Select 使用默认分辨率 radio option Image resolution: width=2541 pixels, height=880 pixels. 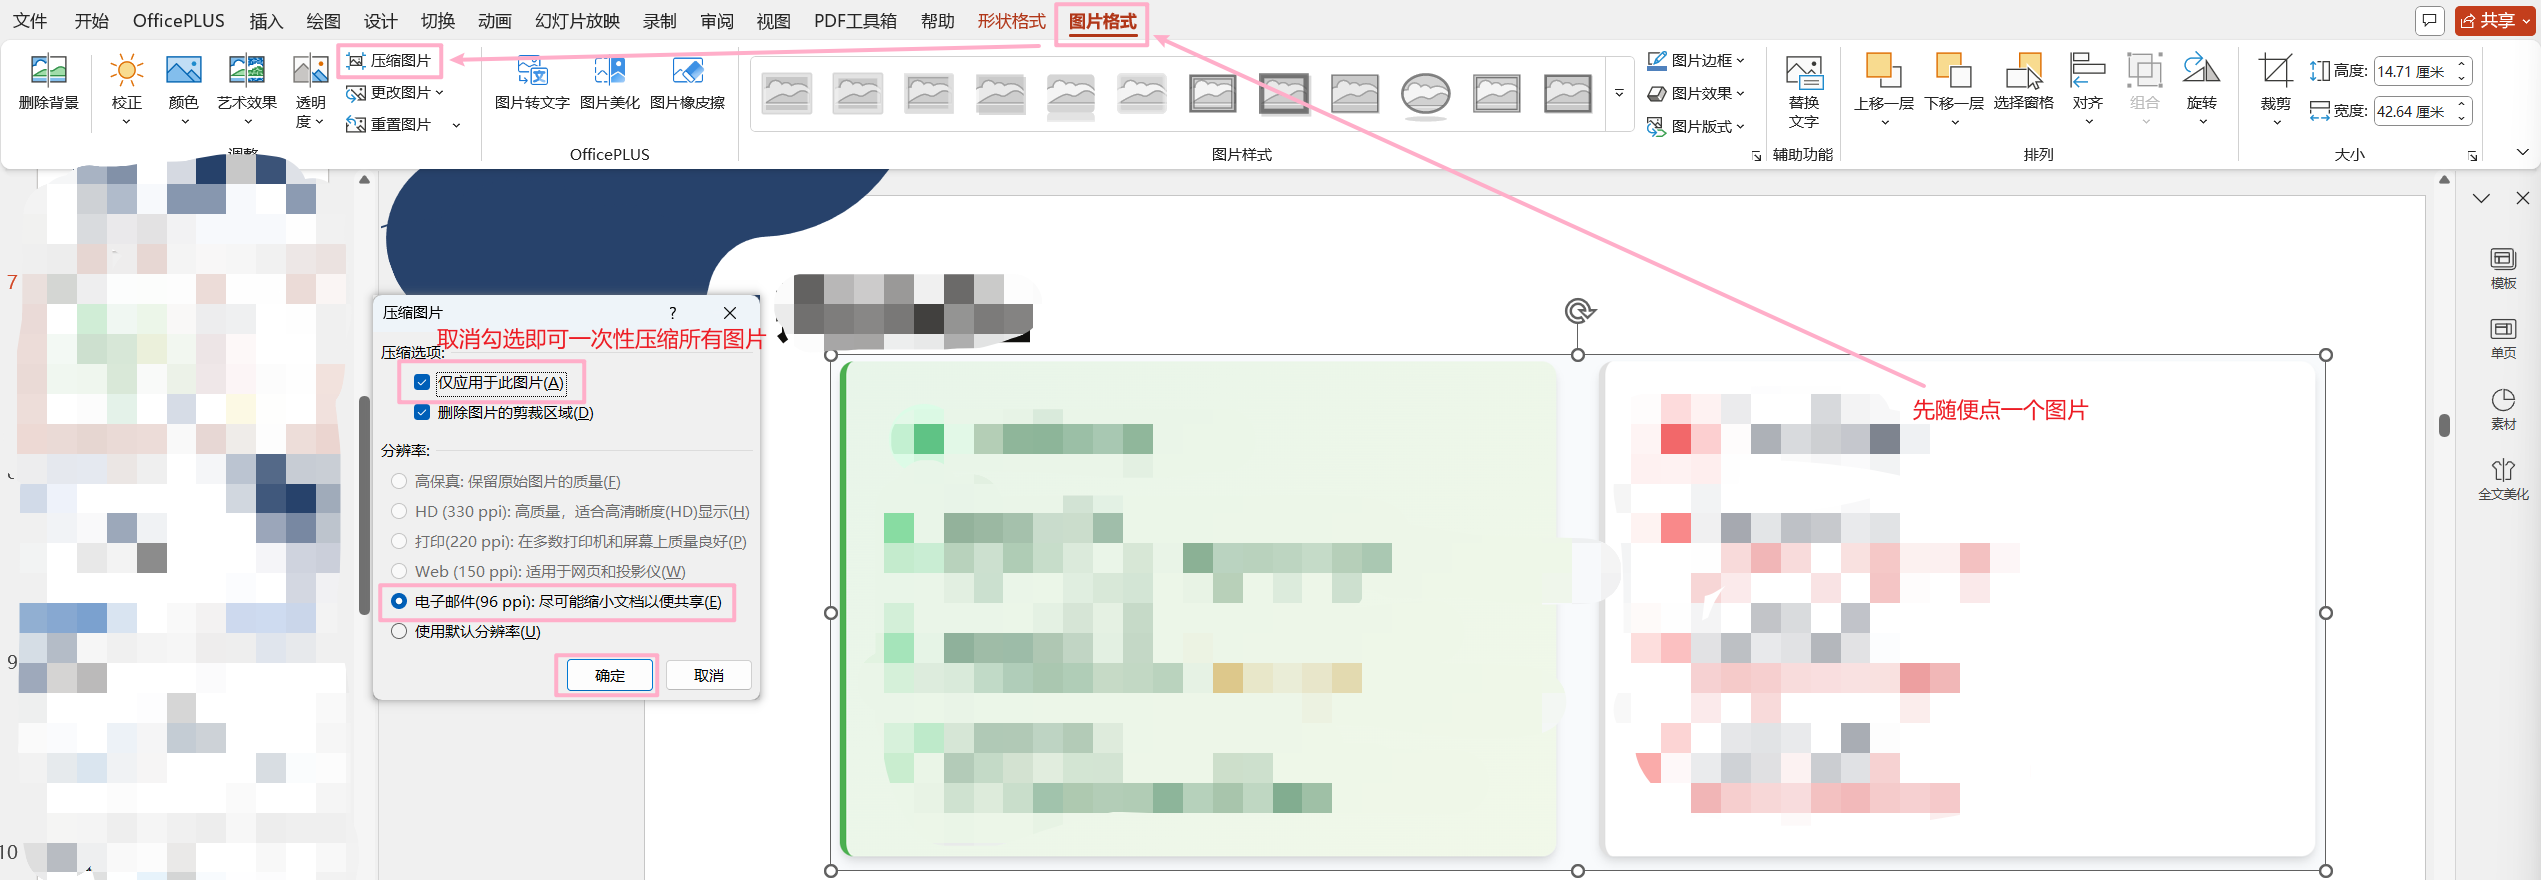(x=399, y=632)
